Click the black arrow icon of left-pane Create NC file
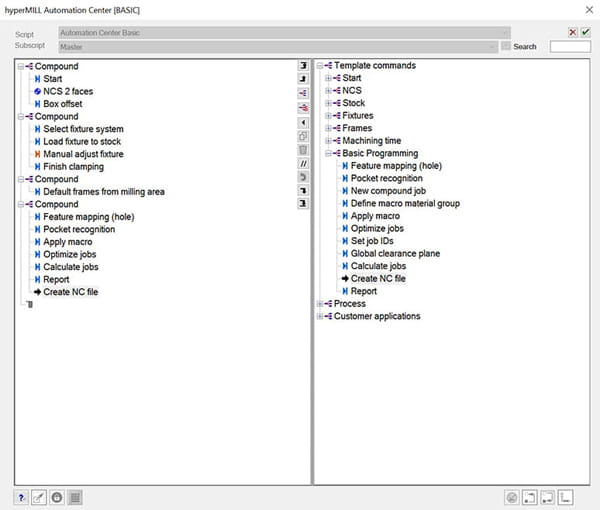 tap(38, 292)
